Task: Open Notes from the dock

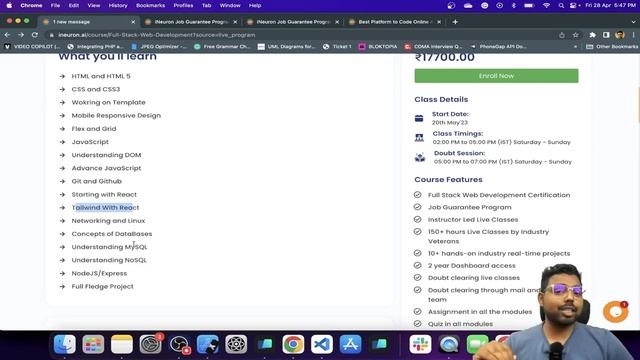Action: click(x=122, y=344)
